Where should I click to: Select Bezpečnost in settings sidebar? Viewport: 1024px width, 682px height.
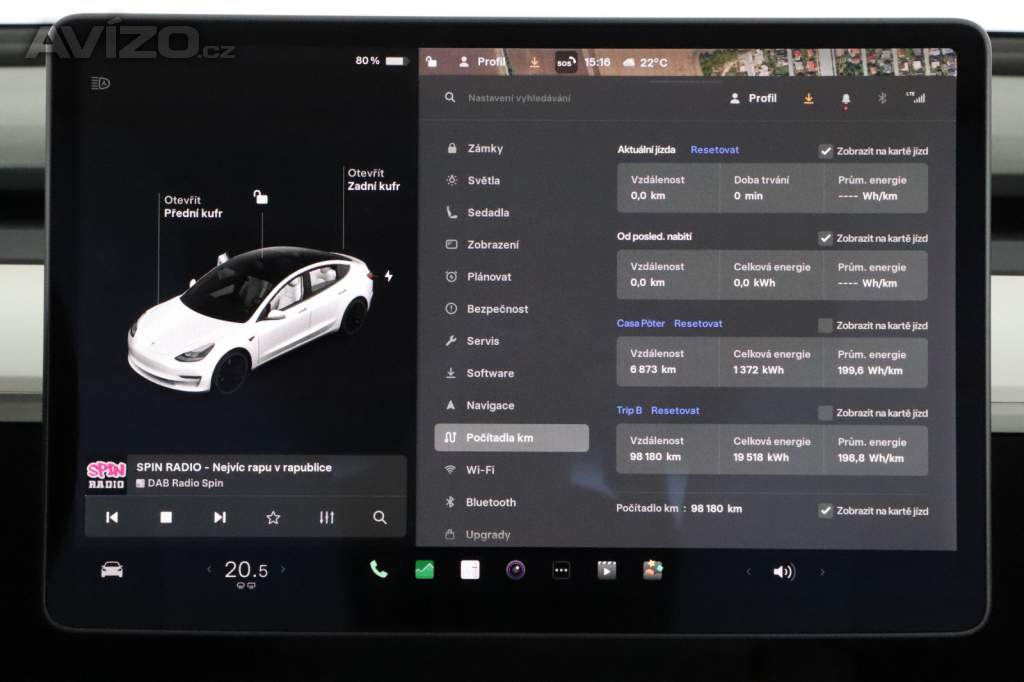[497, 309]
